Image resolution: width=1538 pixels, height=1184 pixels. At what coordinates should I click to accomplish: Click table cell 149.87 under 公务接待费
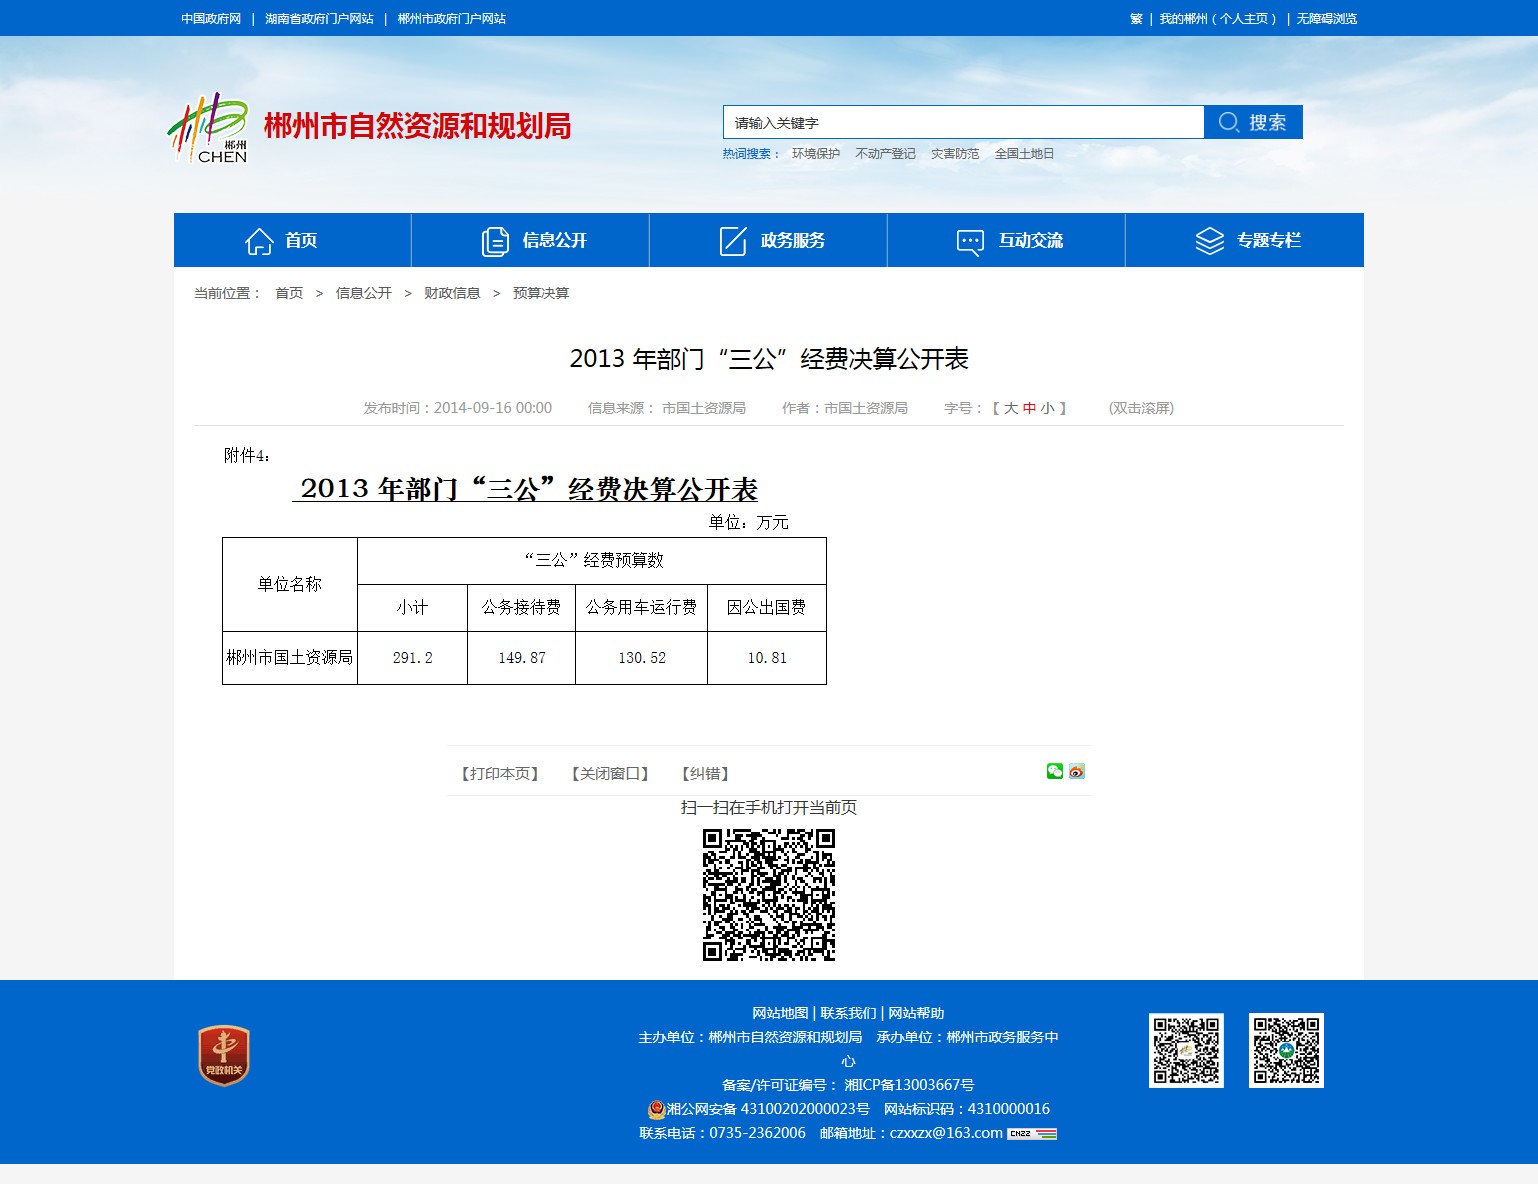(522, 658)
